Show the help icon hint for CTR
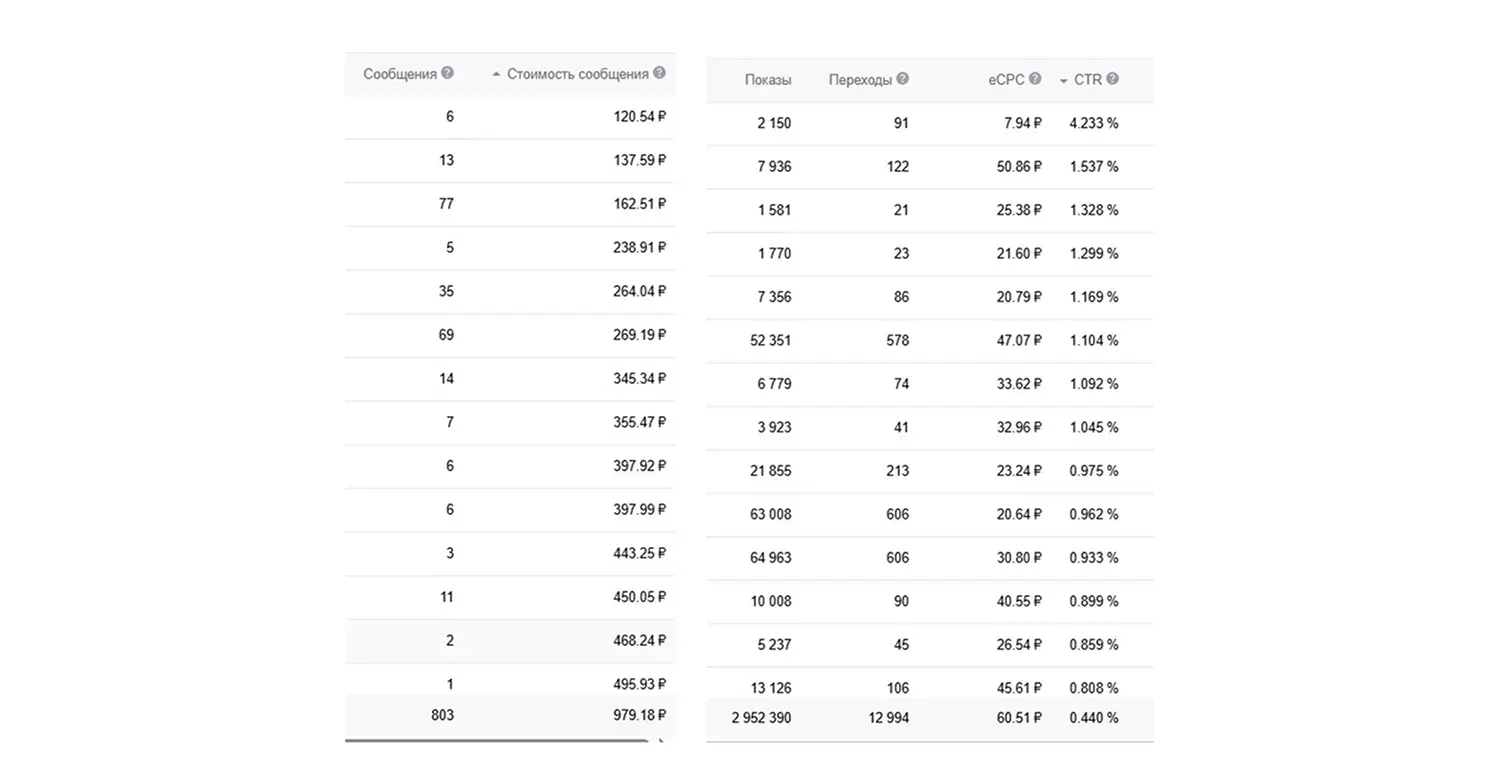Screen dimensions: 1500x784 1112,79
